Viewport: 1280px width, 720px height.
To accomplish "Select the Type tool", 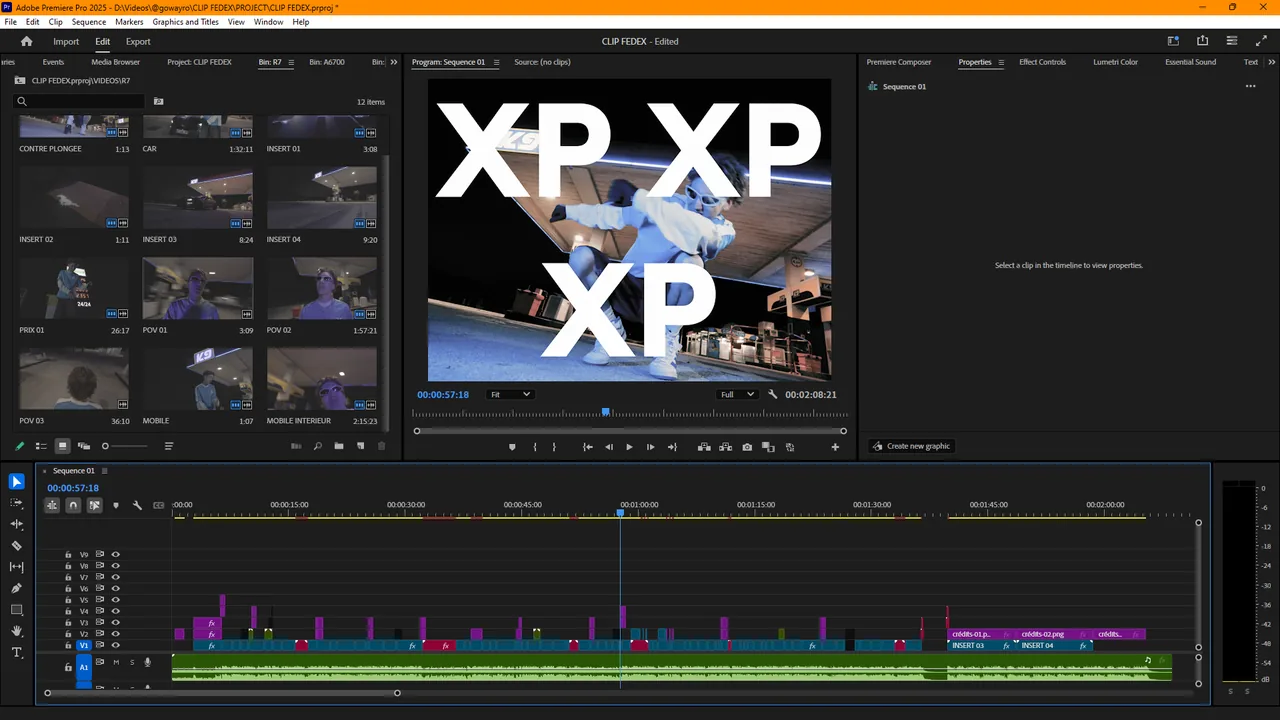I will pyautogui.click(x=16, y=652).
